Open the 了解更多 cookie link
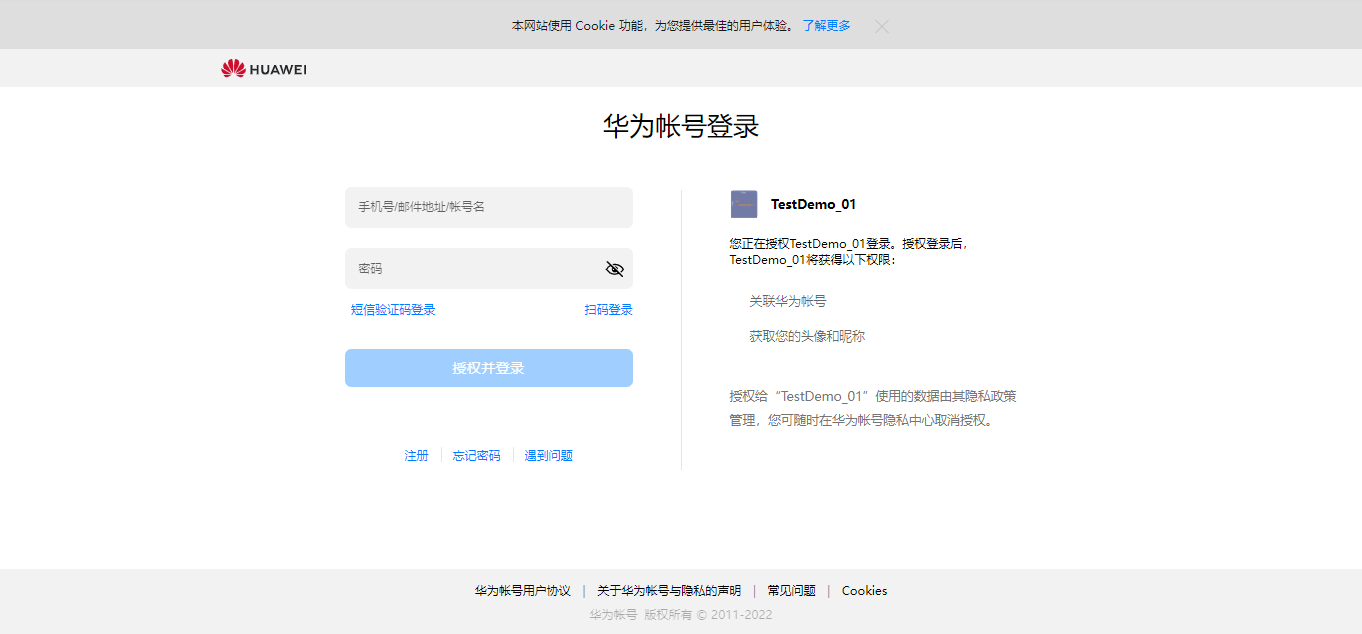 point(826,26)
